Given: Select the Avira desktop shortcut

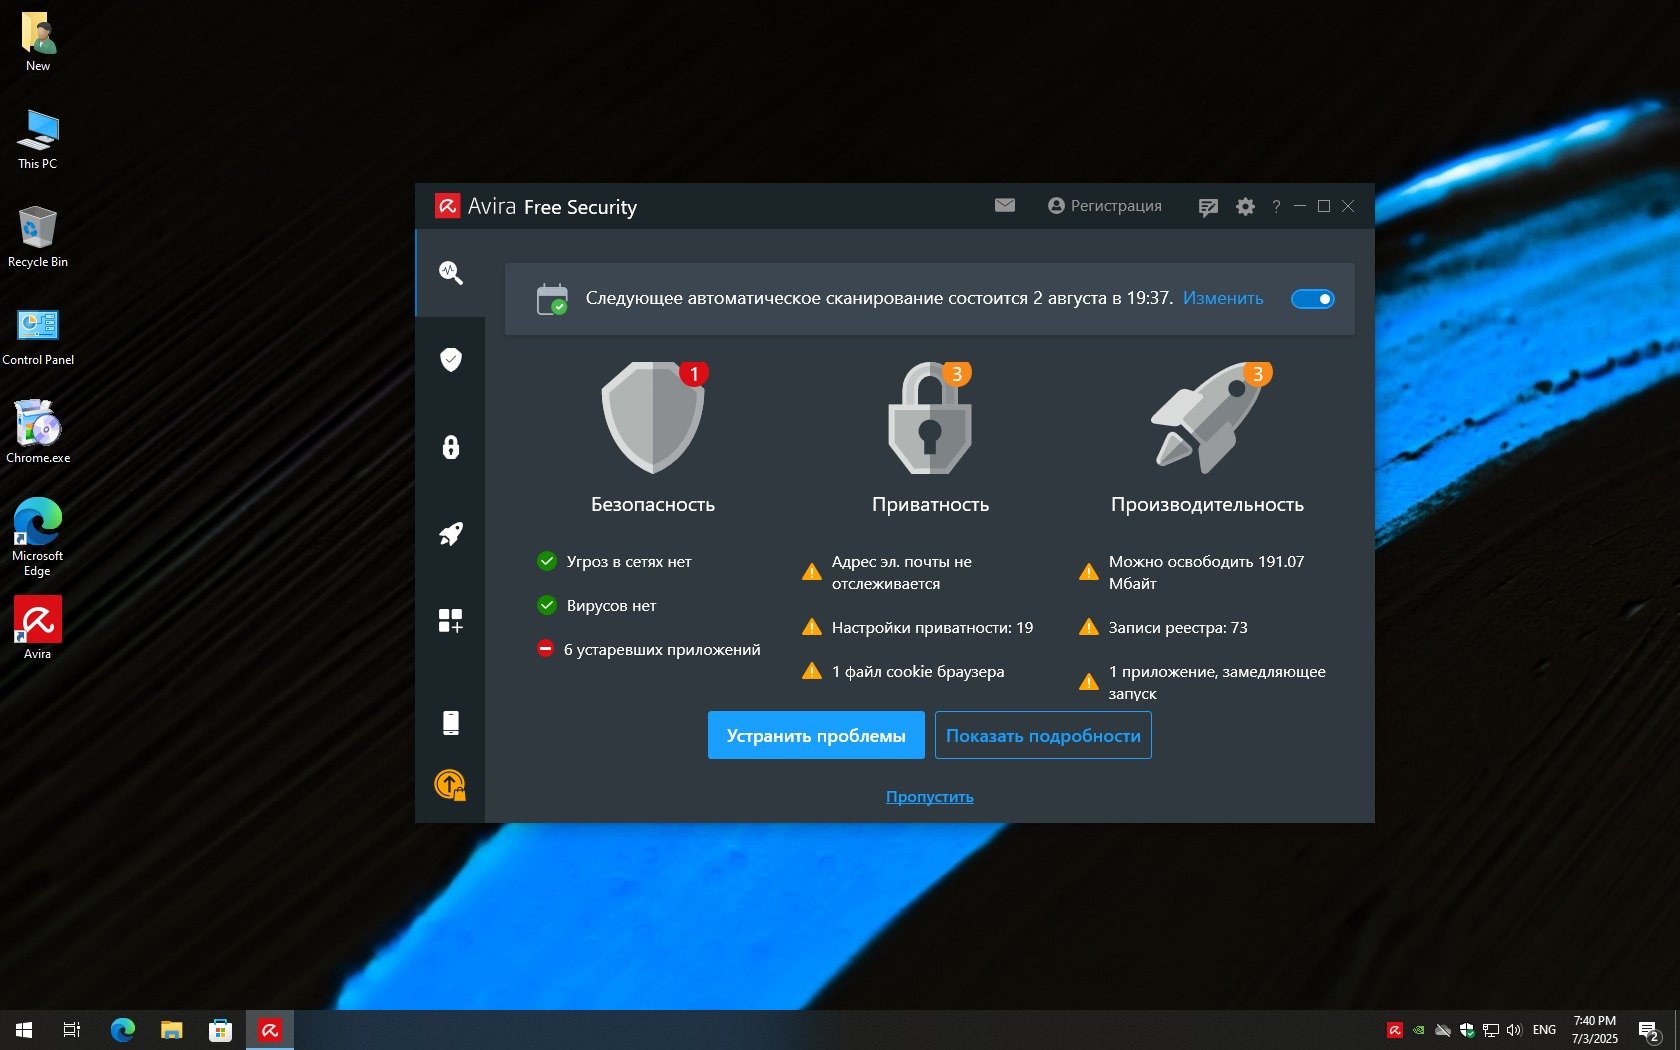Looking at the screenshot, I should coord(38,628).
